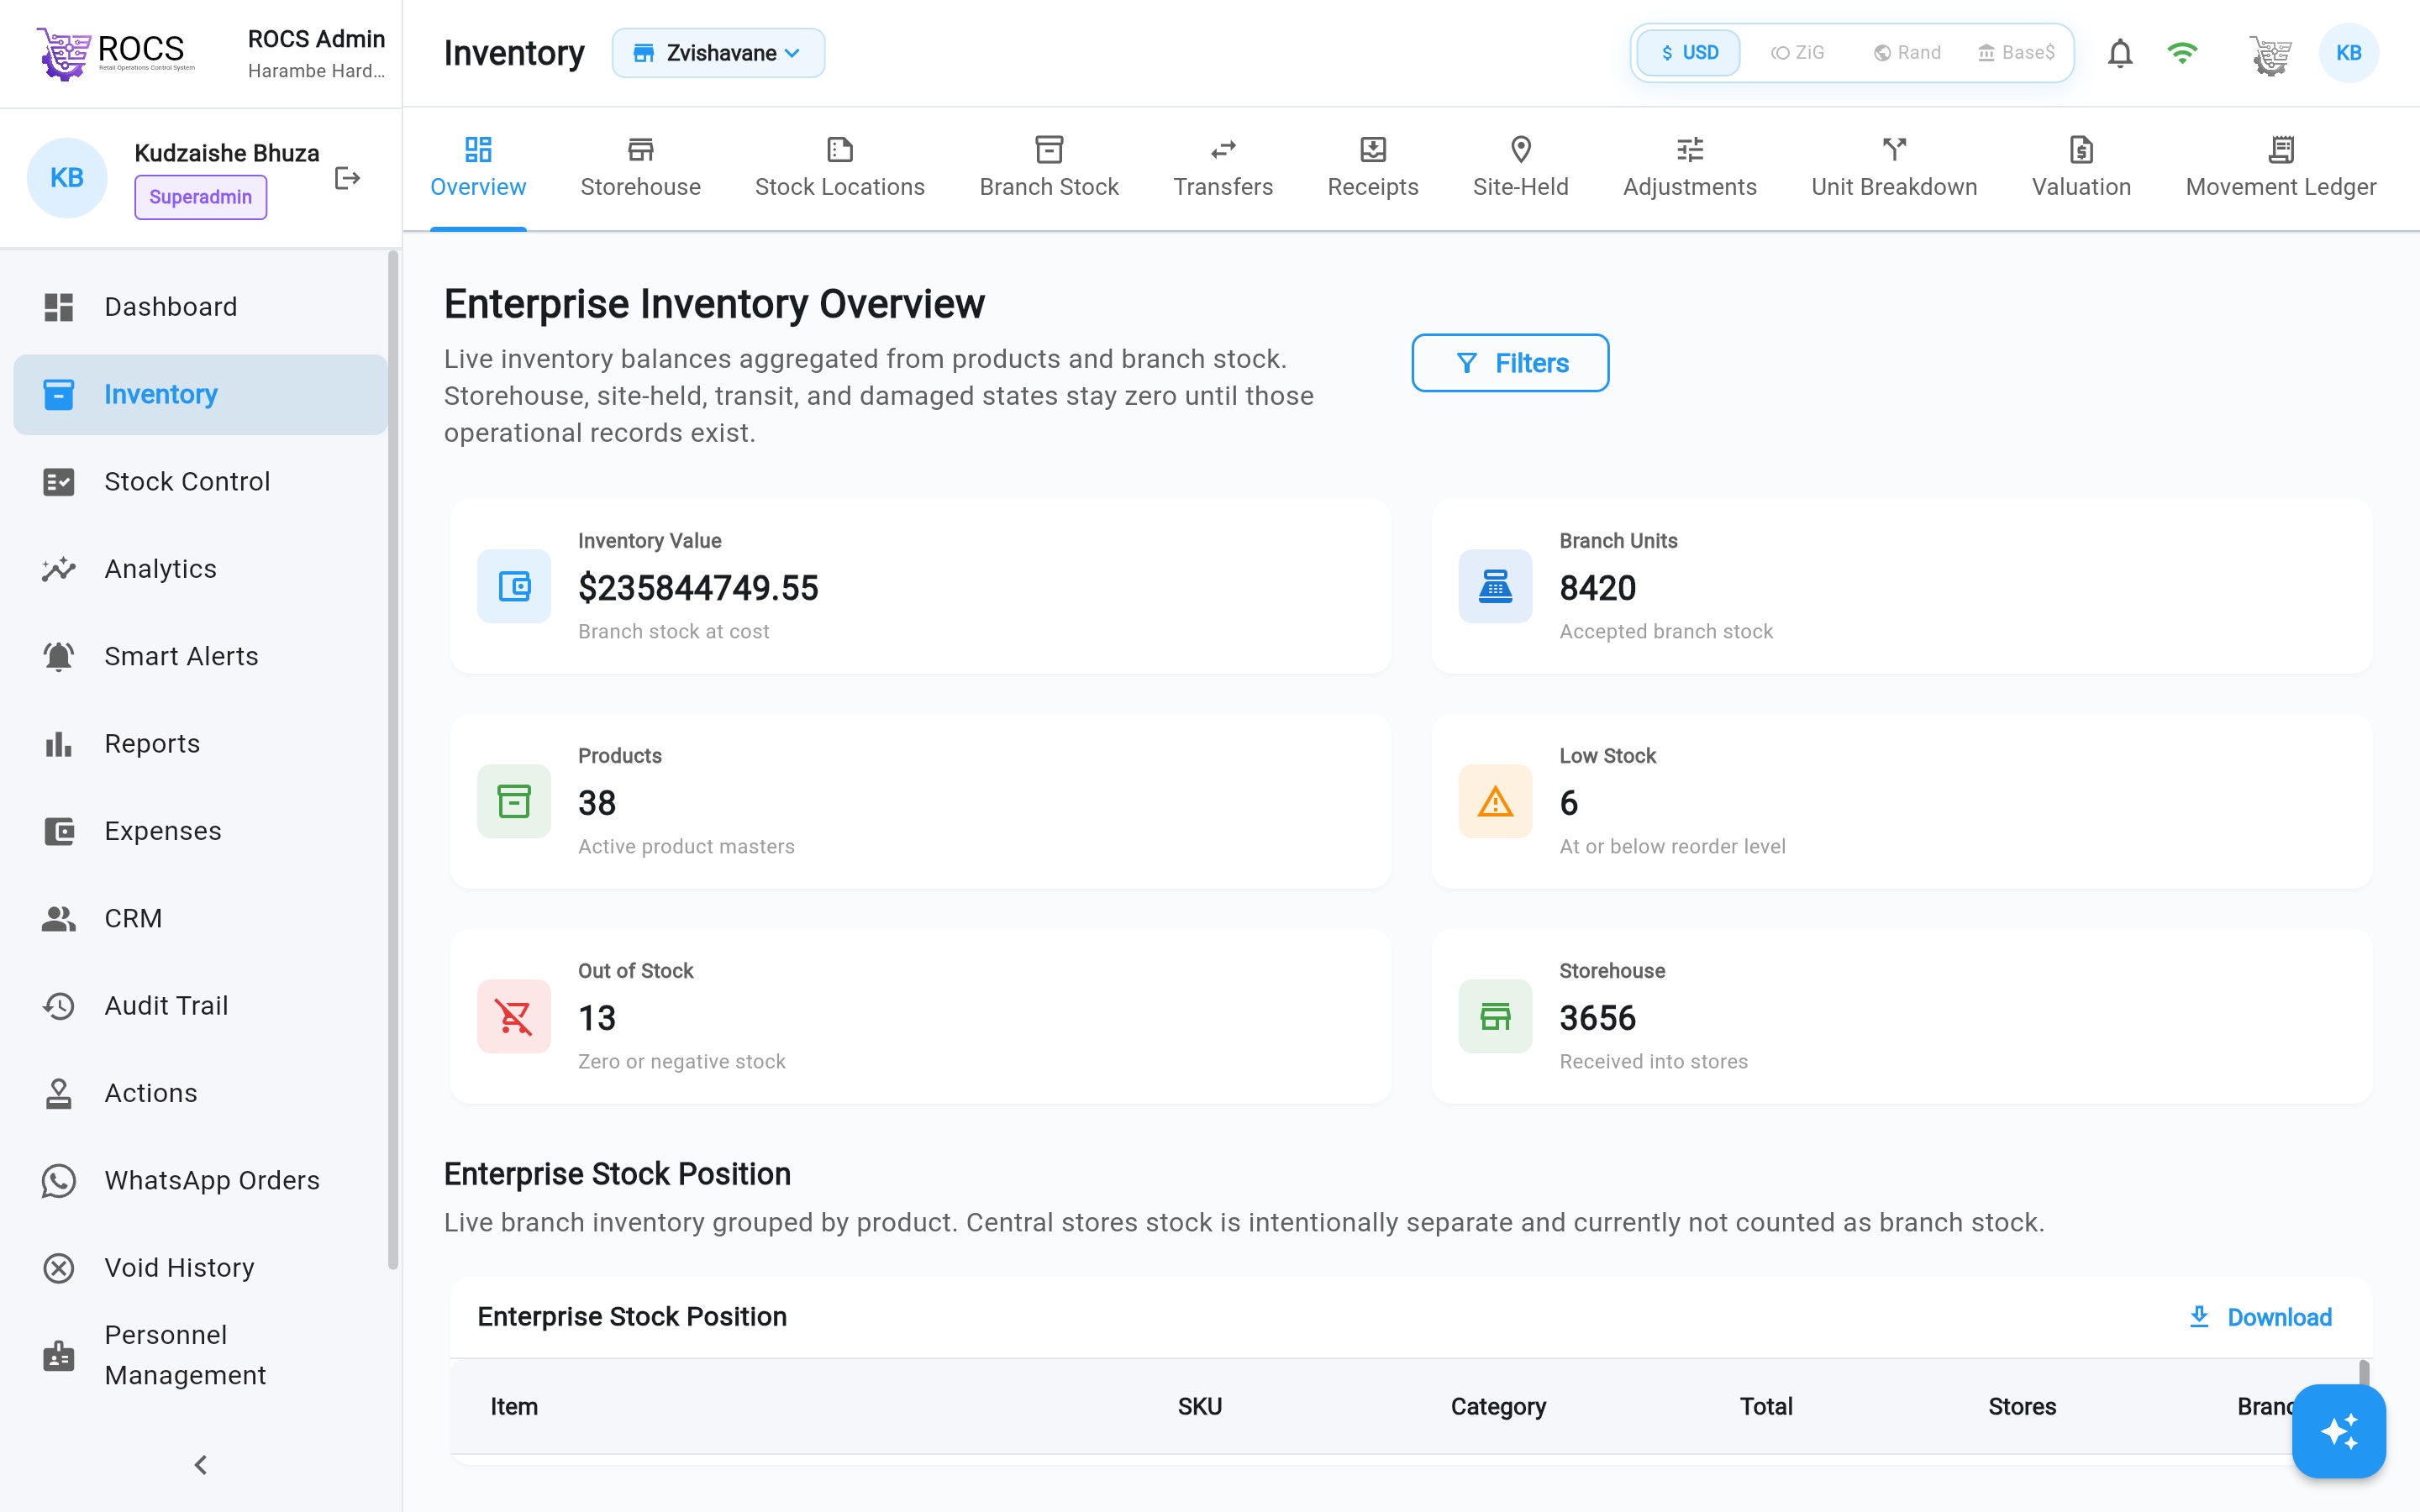Select USD currency option
The image size is (2420, 1512).
tap(1689, 52)
